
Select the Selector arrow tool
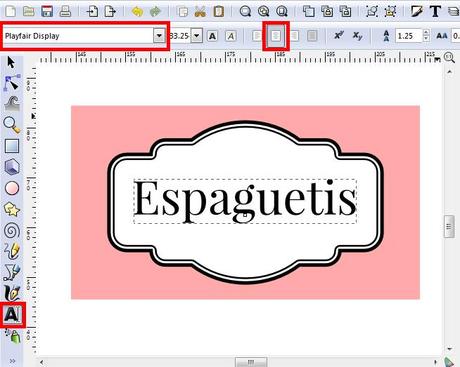(11, 62)
